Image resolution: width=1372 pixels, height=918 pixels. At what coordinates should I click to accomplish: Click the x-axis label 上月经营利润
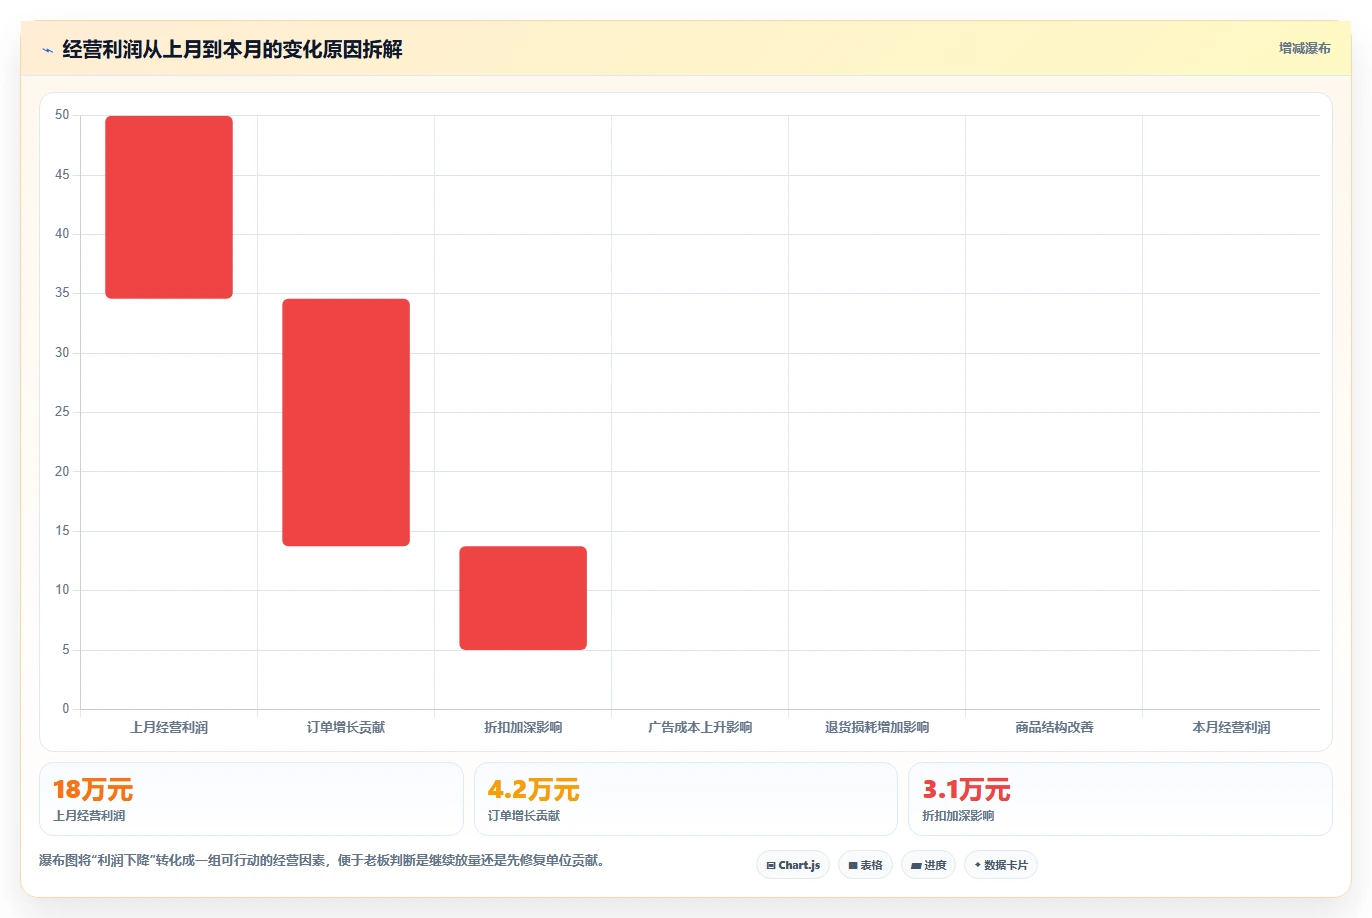(x=169, y=727)
